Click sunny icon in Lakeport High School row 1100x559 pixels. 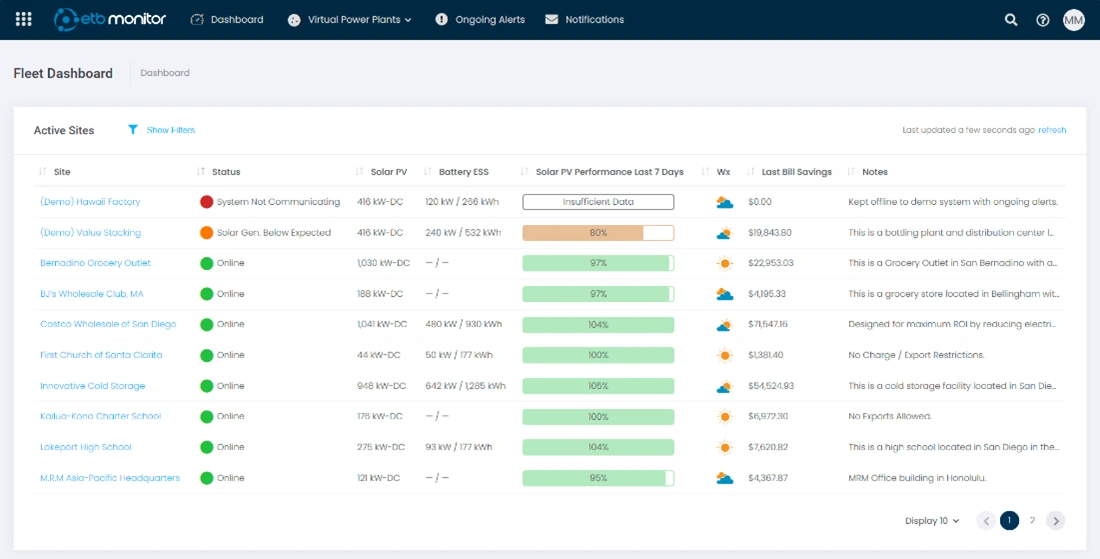pos(725,447)
